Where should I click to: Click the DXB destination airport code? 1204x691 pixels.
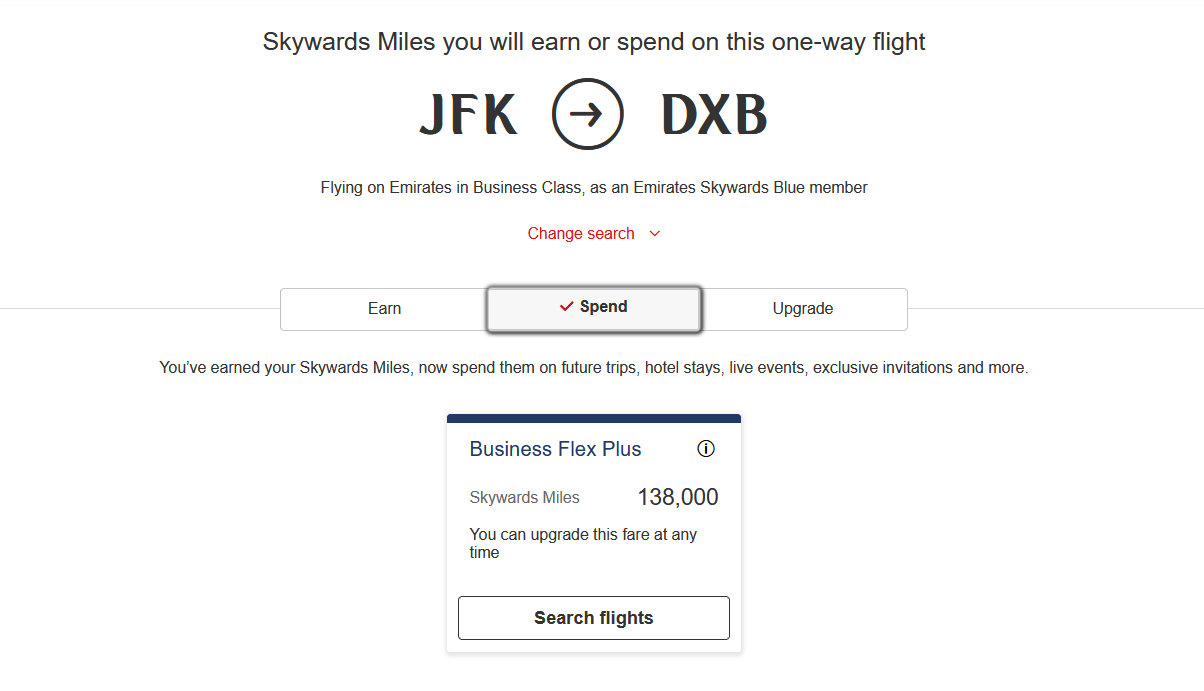(714, 116)
